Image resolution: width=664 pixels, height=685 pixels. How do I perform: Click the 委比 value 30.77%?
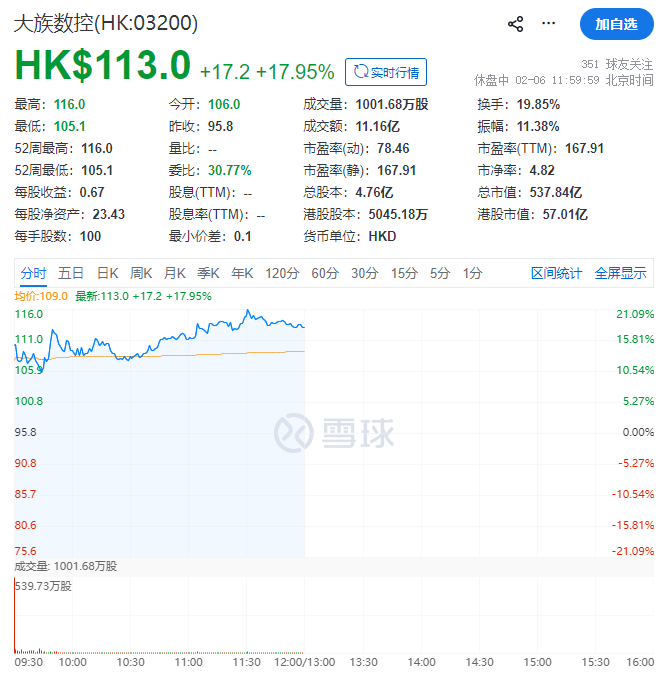pyautogui.click(x=230, y=170)
